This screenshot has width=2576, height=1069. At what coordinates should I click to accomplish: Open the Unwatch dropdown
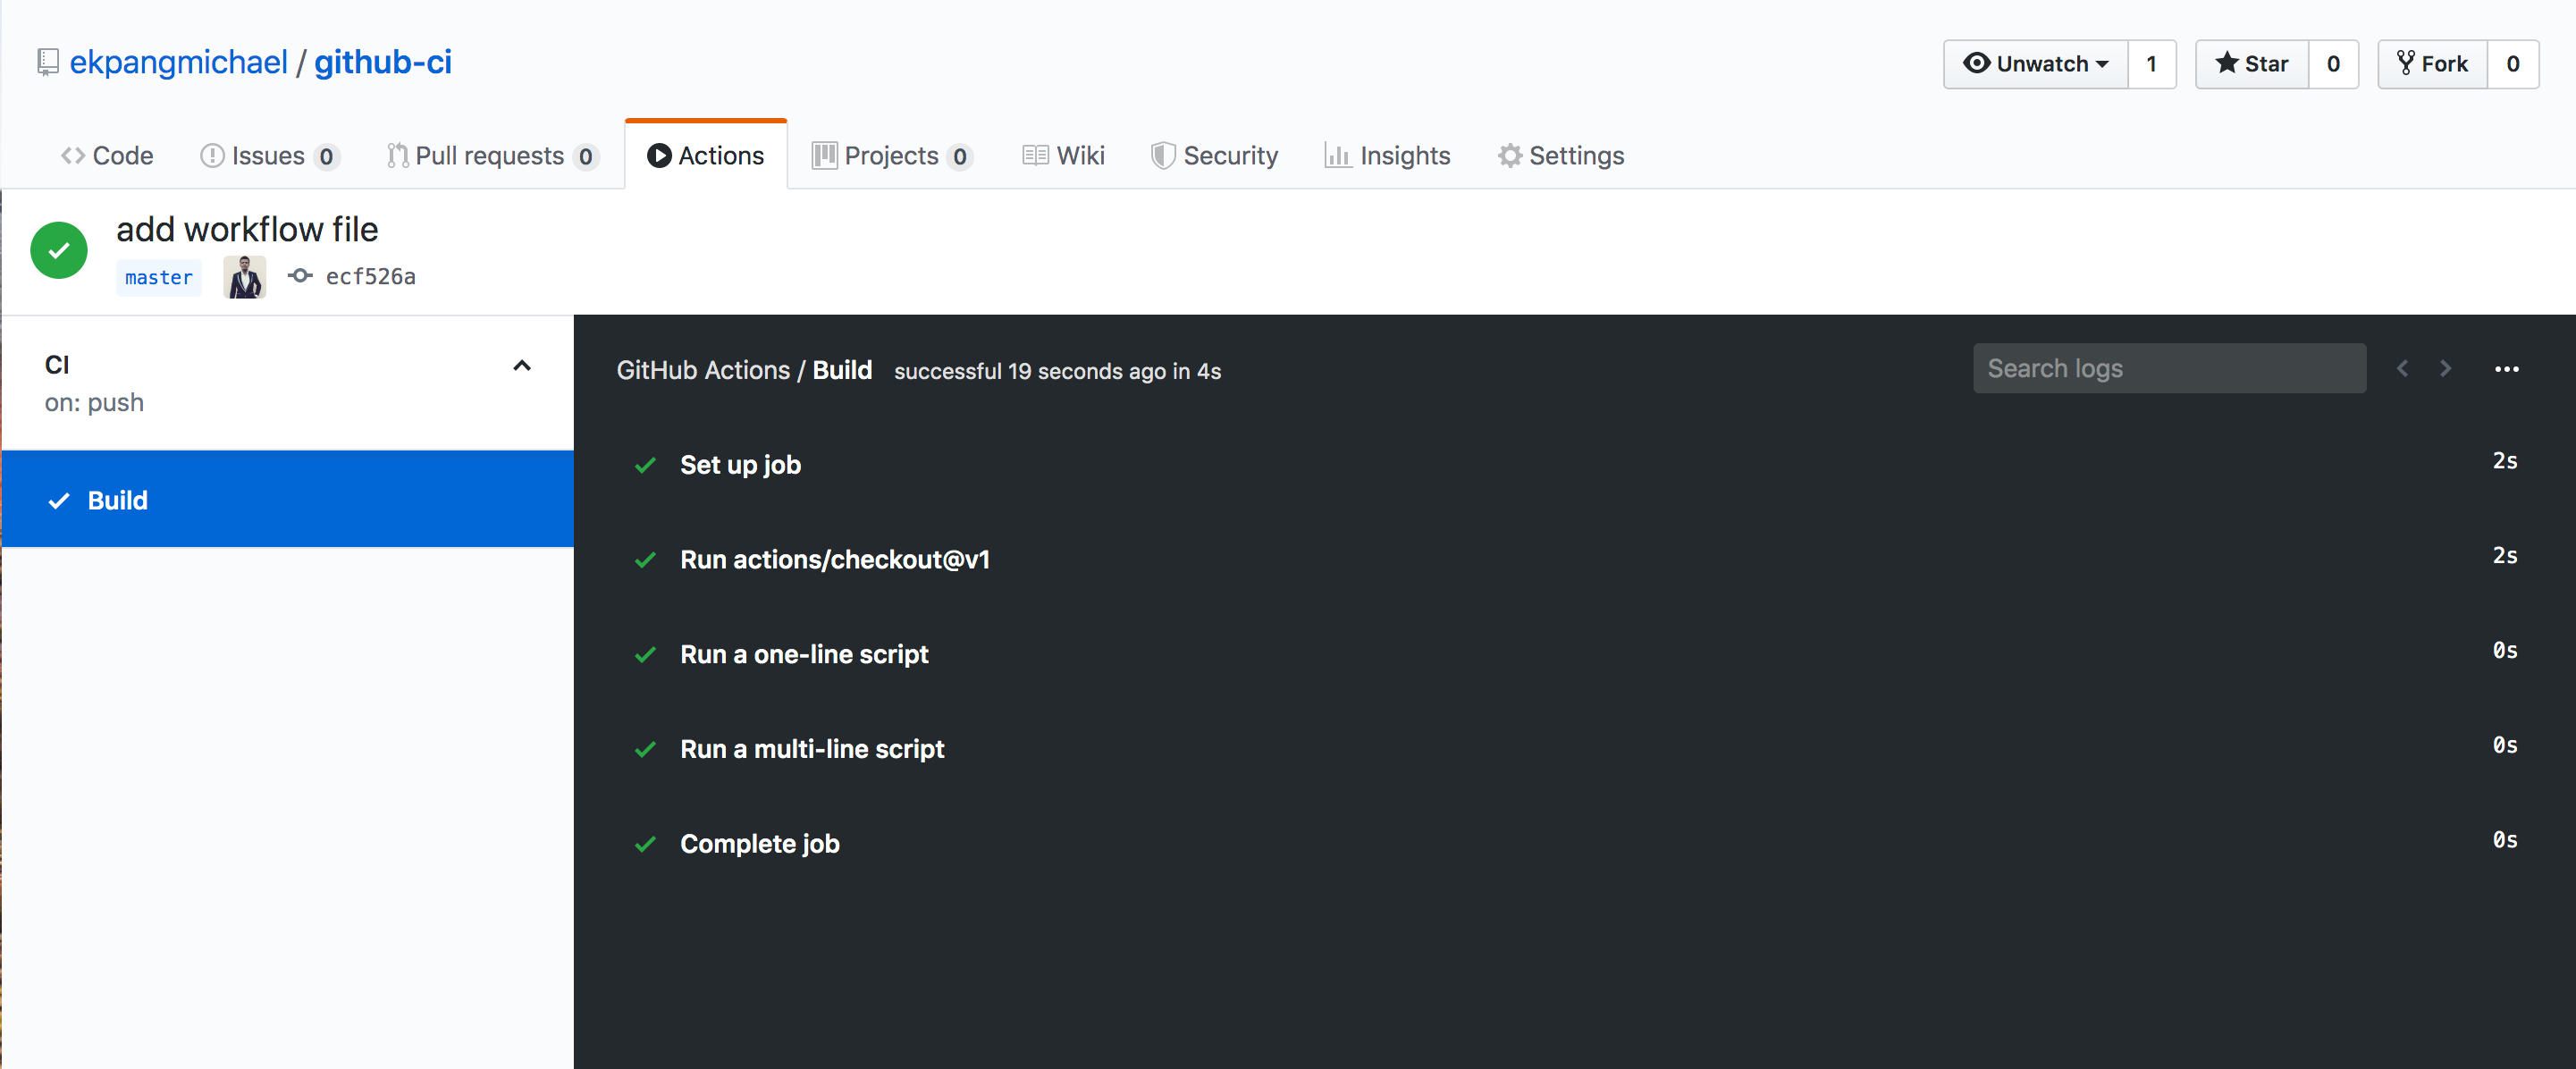(2034, 63)
